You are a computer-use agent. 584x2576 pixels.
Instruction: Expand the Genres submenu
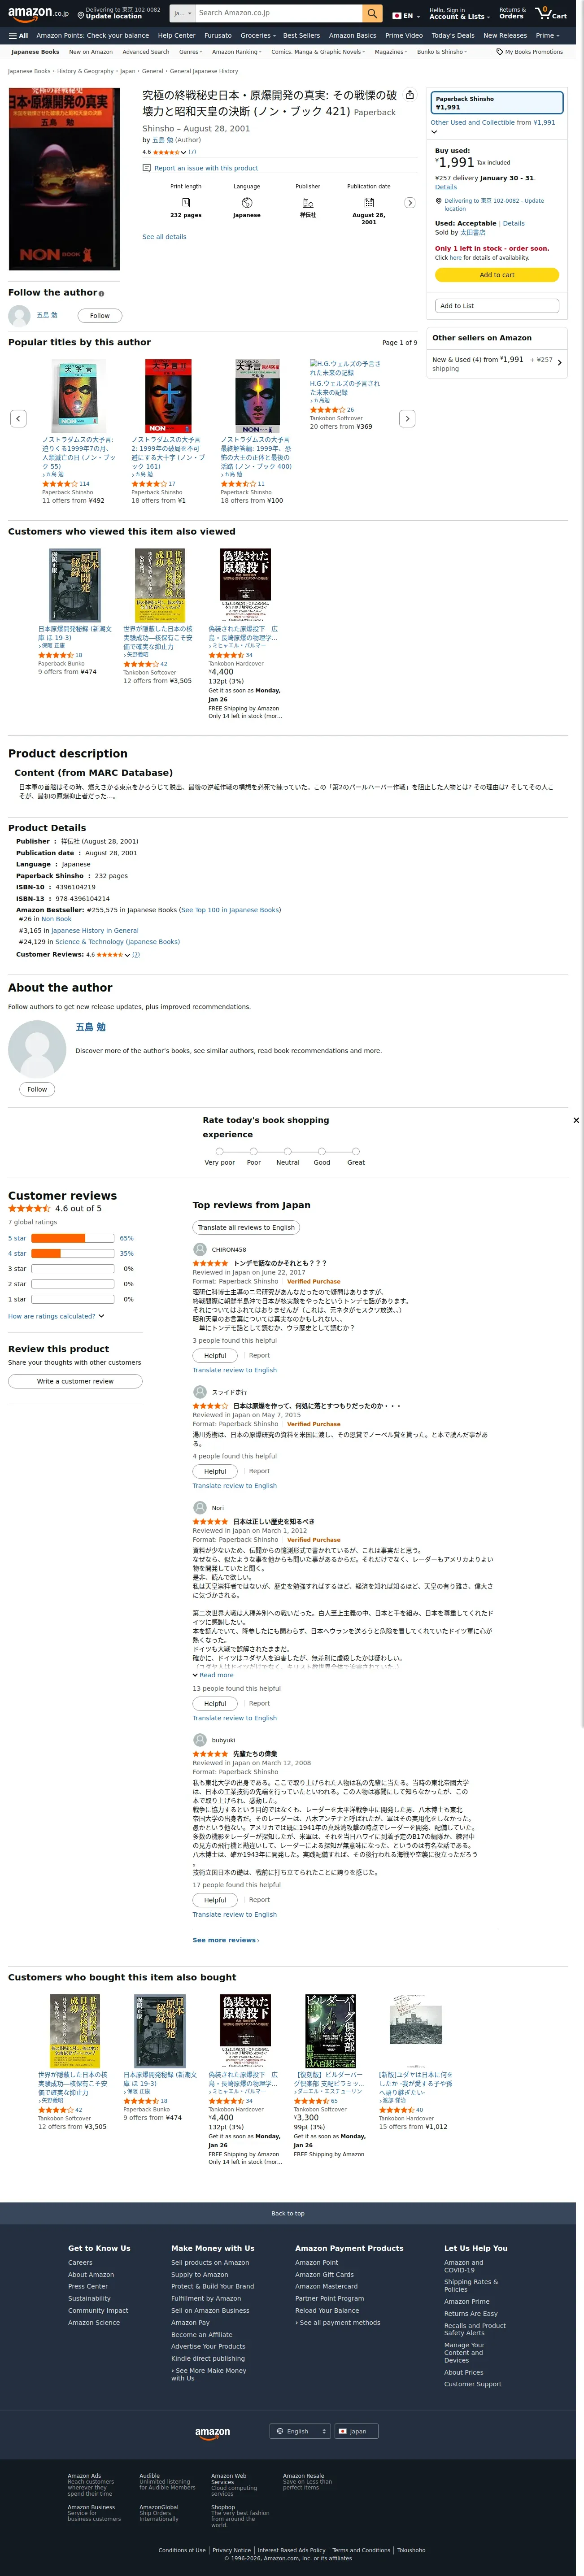pos(190,52)
